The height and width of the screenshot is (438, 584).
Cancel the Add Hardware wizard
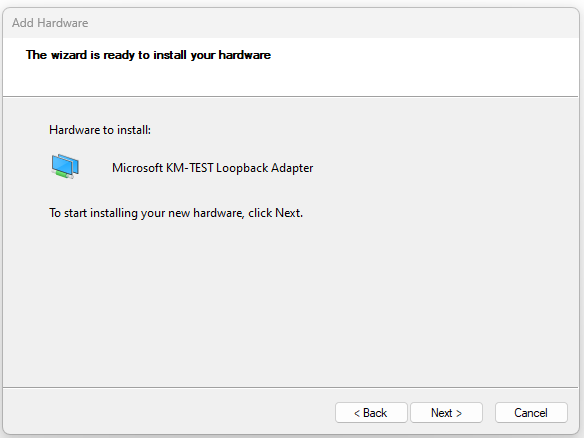pos(531,413)
